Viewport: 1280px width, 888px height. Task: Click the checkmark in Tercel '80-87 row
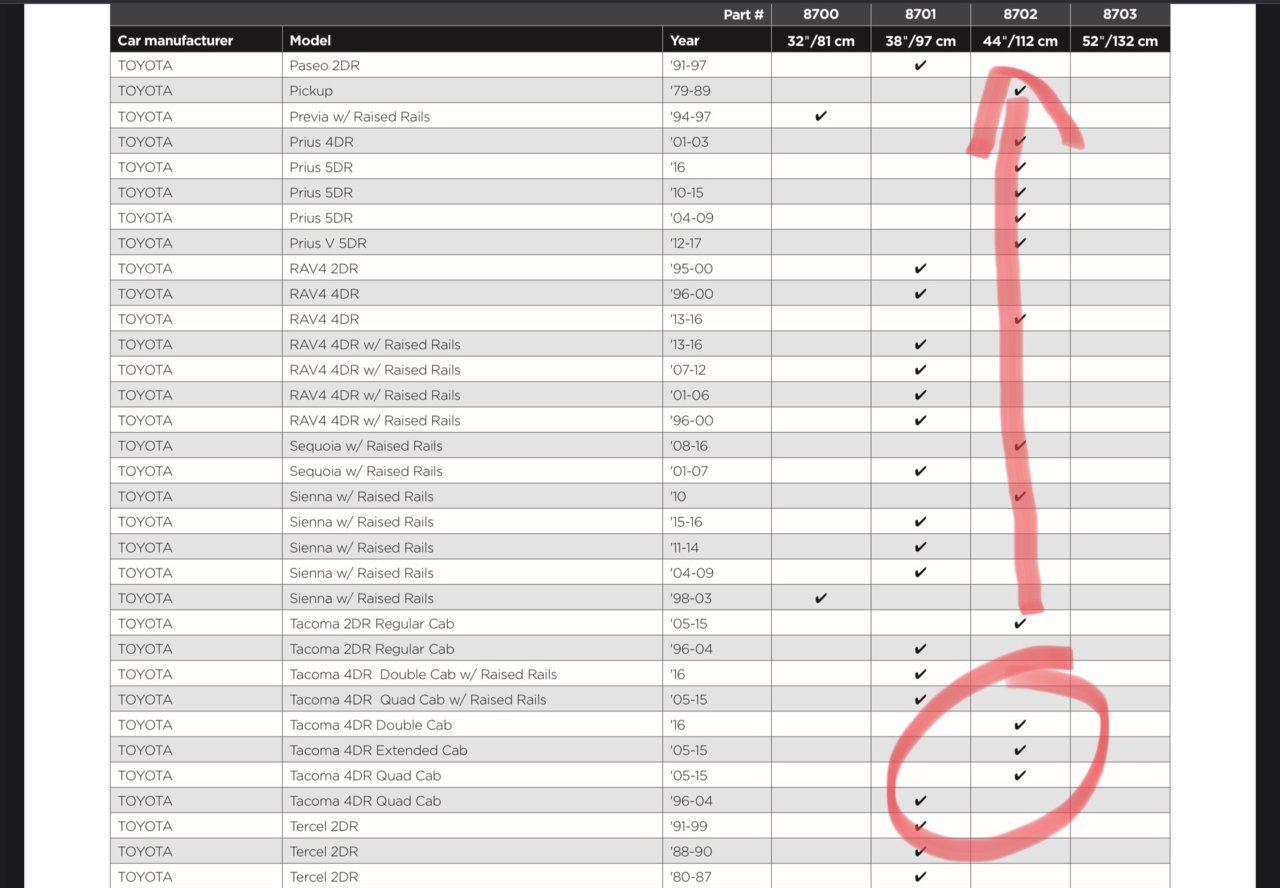[921, 877]
